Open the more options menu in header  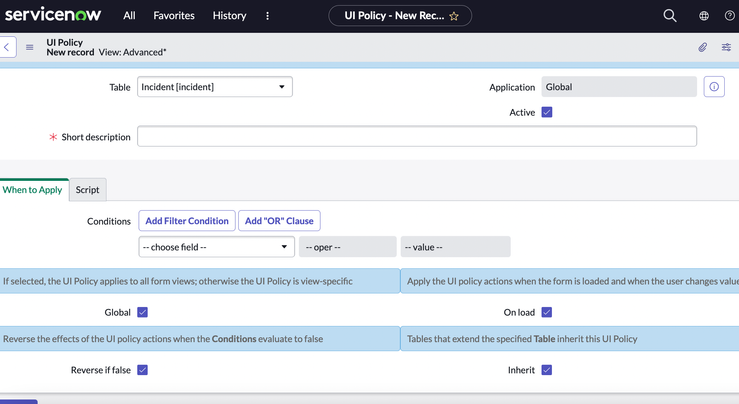point(267,16)
